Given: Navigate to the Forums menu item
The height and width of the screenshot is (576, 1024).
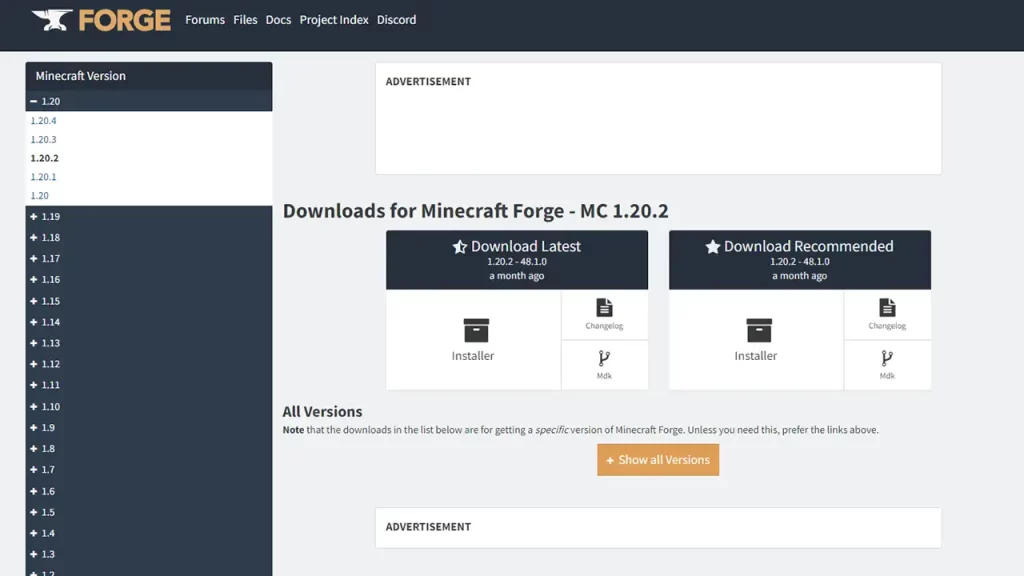Looking at the screenshot, I should click(205, 19).
